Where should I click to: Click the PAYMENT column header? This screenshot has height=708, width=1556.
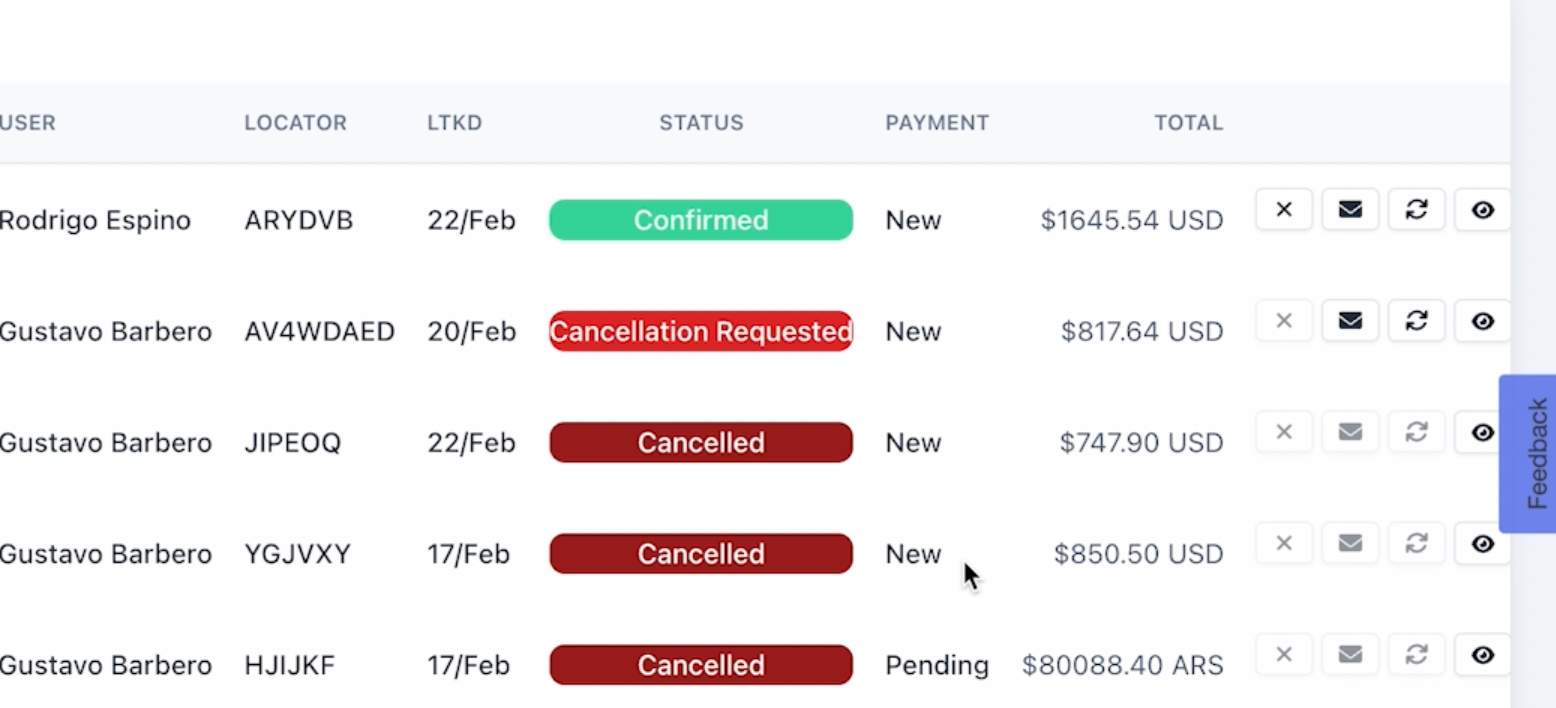[x=936, y=123]
